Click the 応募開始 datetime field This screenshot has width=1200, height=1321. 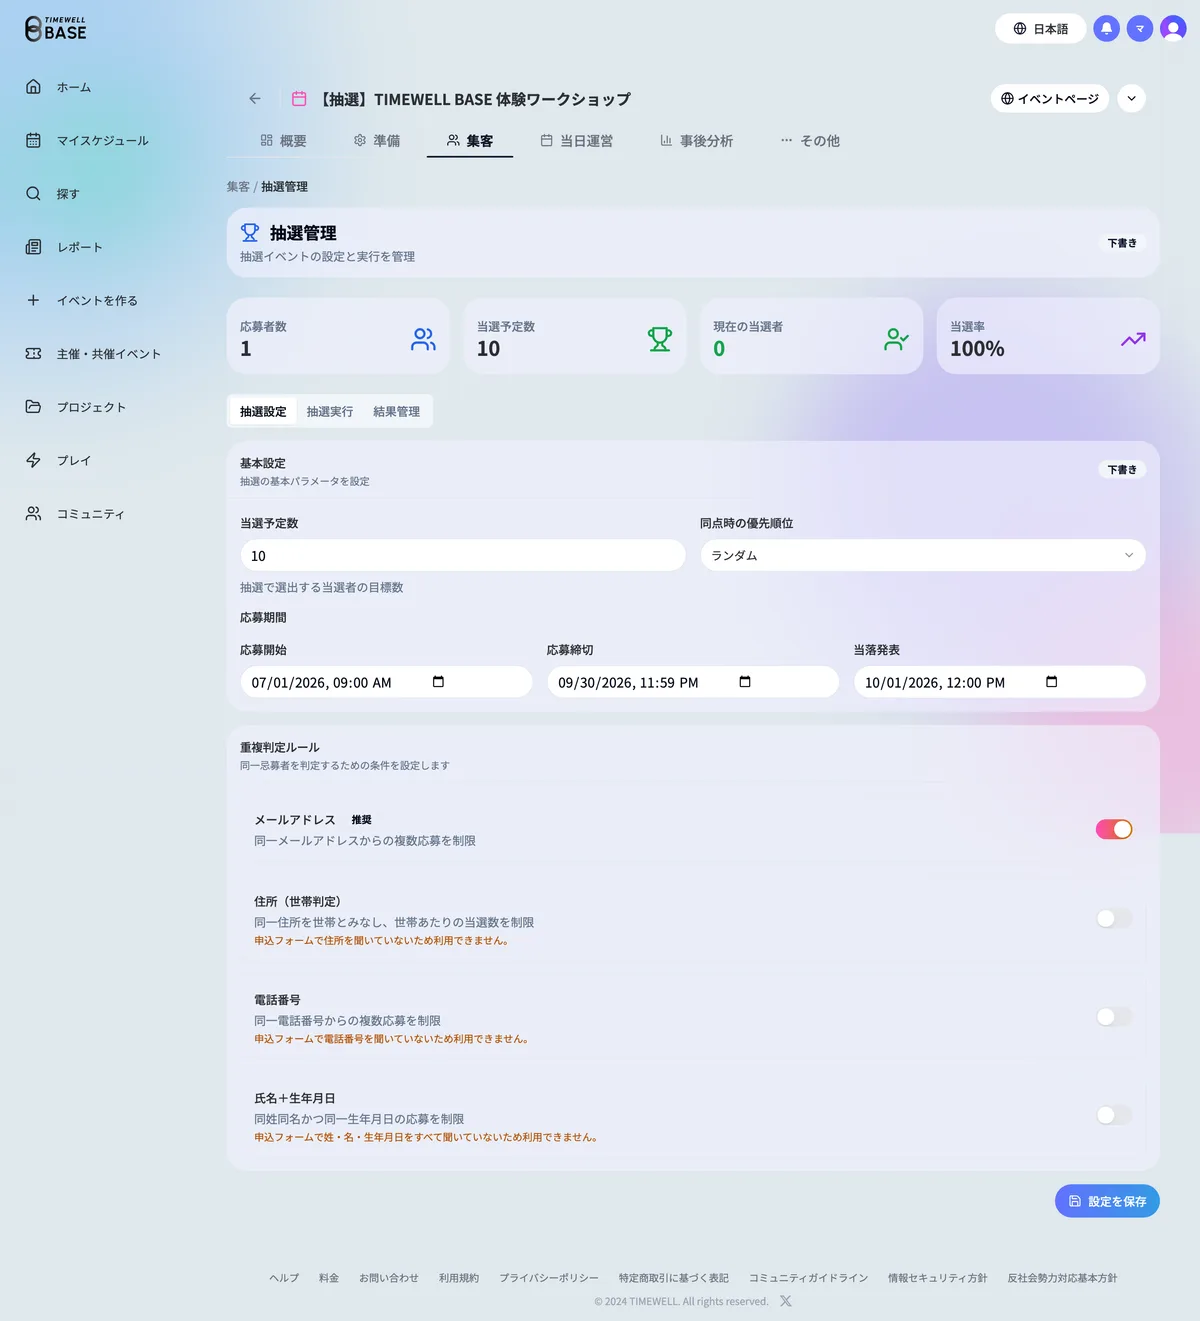coord(386,682)
